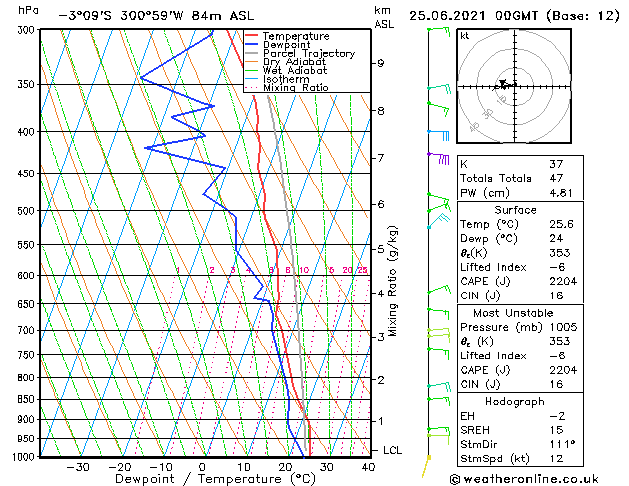Click the 850 hPa pressure axis label
The width and height of the screenshot is (629, 486).
[x=28, y=399]
